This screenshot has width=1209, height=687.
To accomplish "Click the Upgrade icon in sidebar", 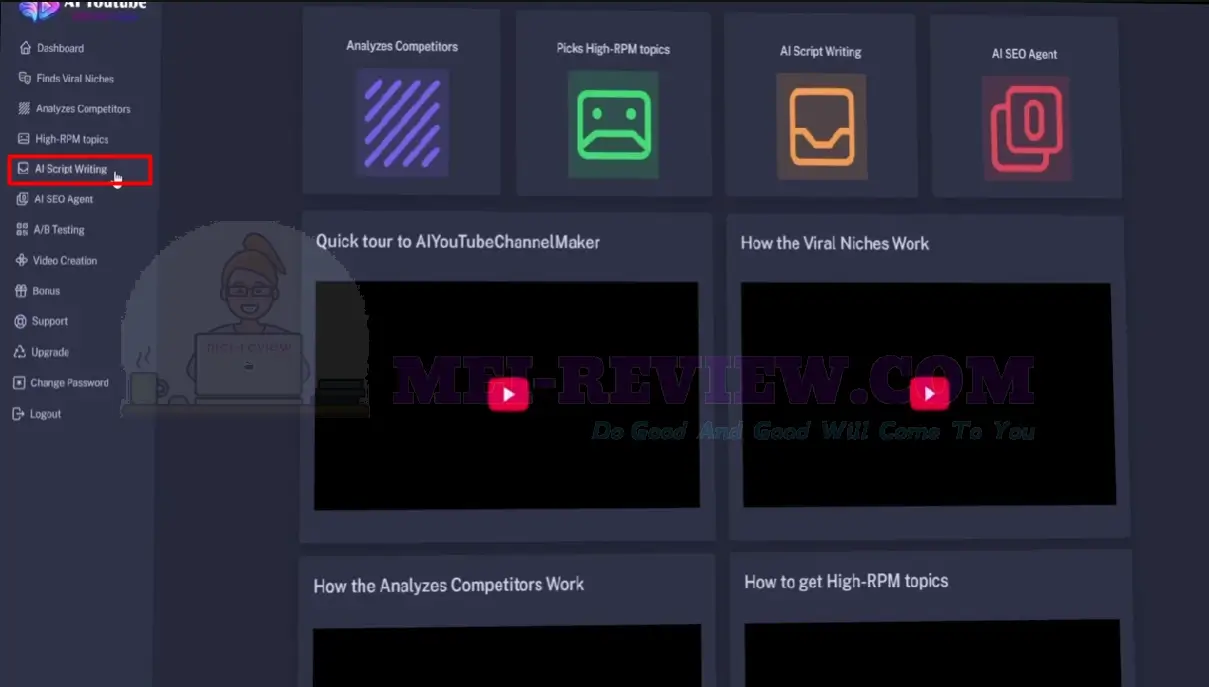I will [x=21, y=352].
